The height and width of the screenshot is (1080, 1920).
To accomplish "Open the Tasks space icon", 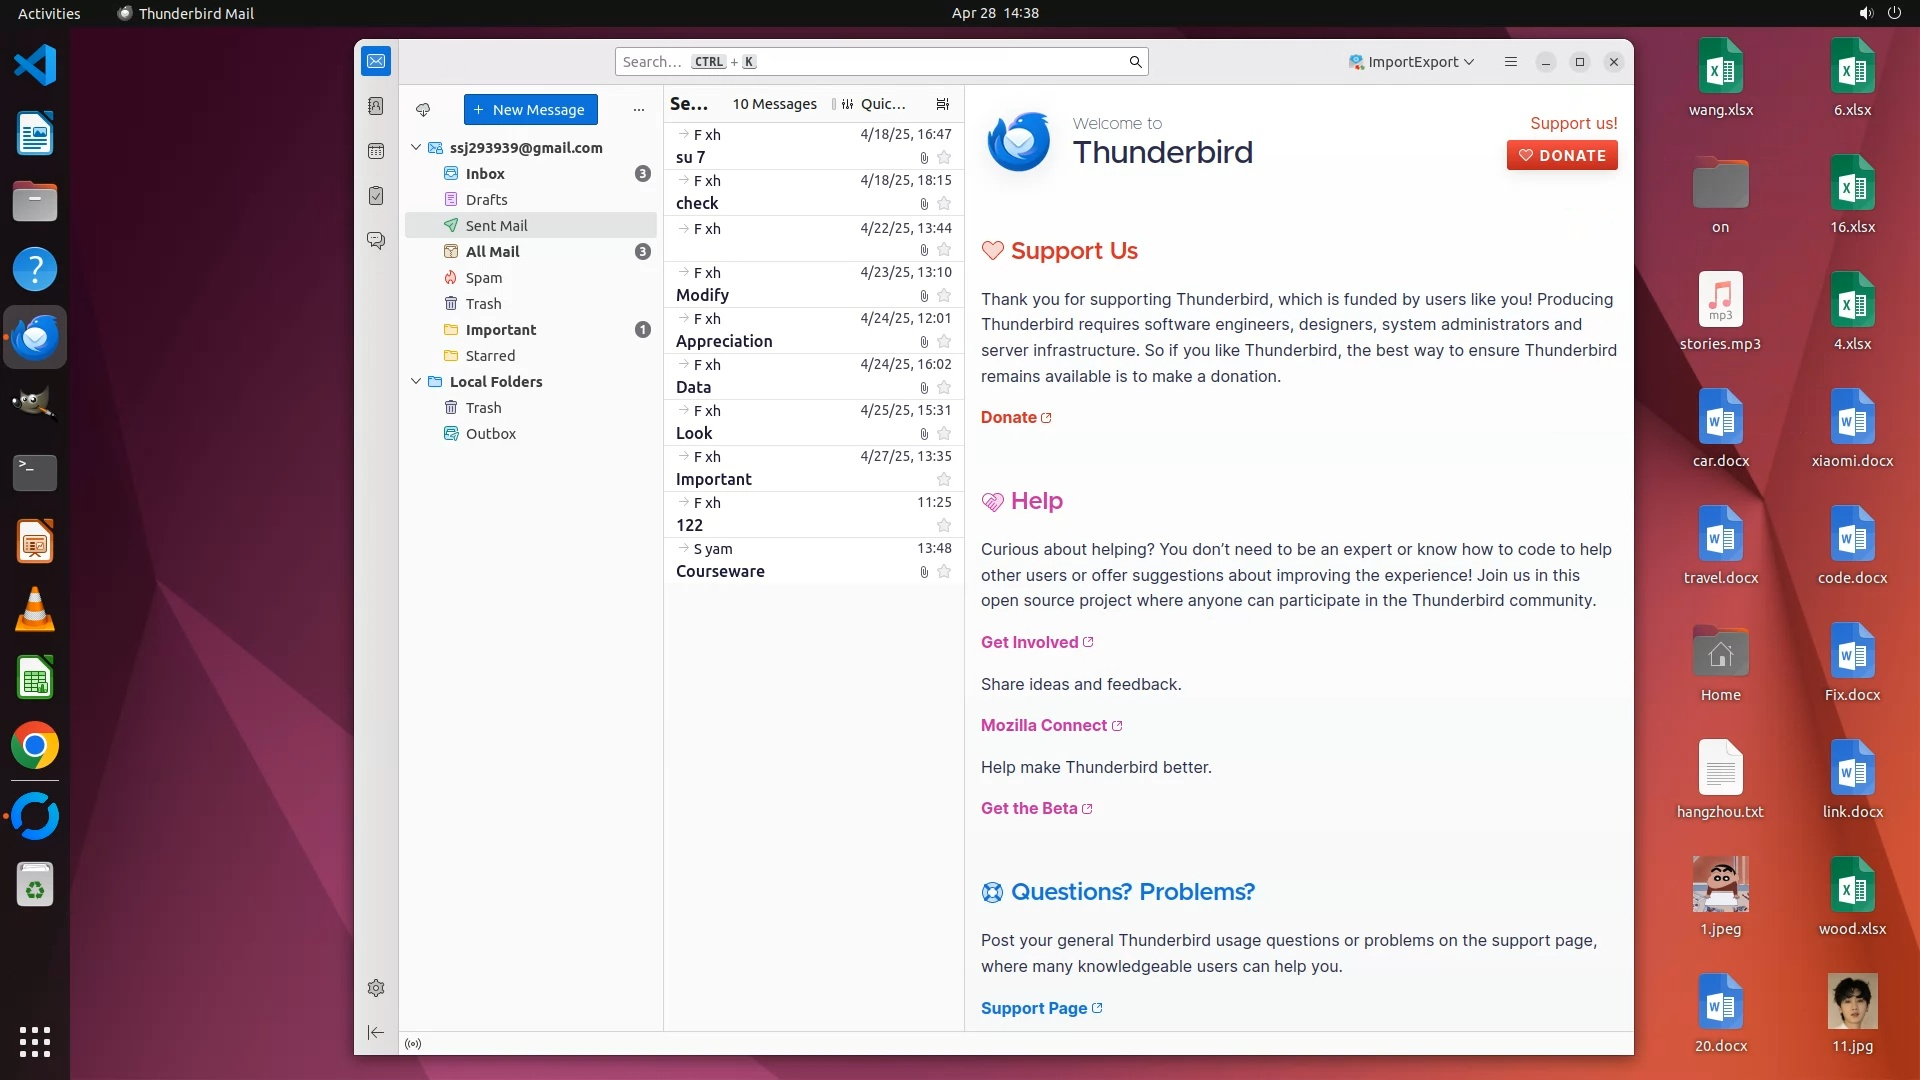I will tap(376, 196).
